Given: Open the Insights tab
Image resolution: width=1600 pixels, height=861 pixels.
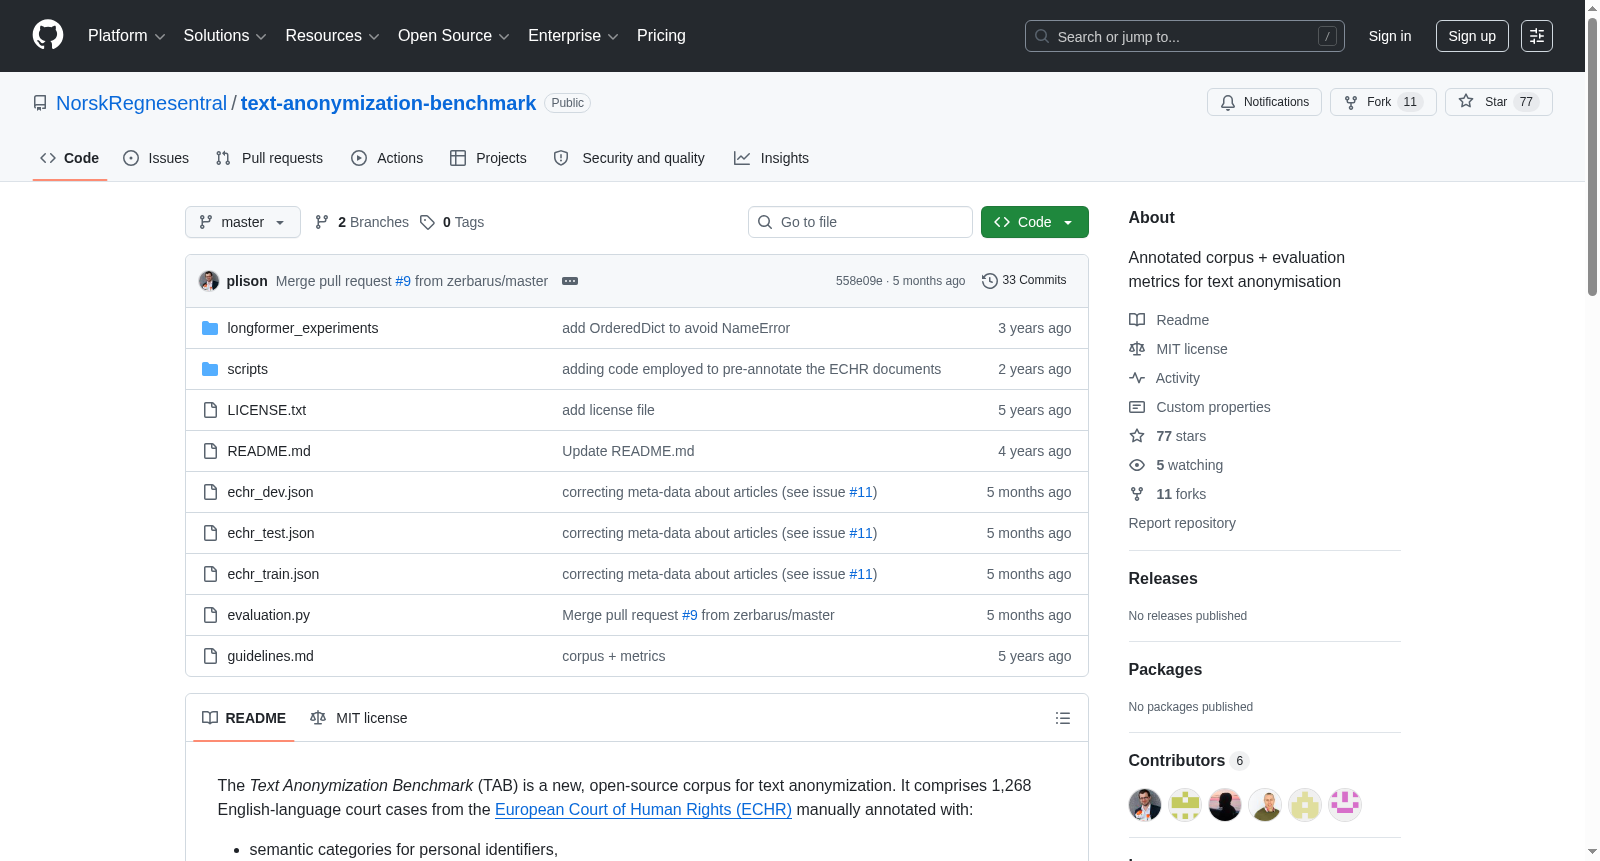Looking at the screenshot, I should pos(771,158).
